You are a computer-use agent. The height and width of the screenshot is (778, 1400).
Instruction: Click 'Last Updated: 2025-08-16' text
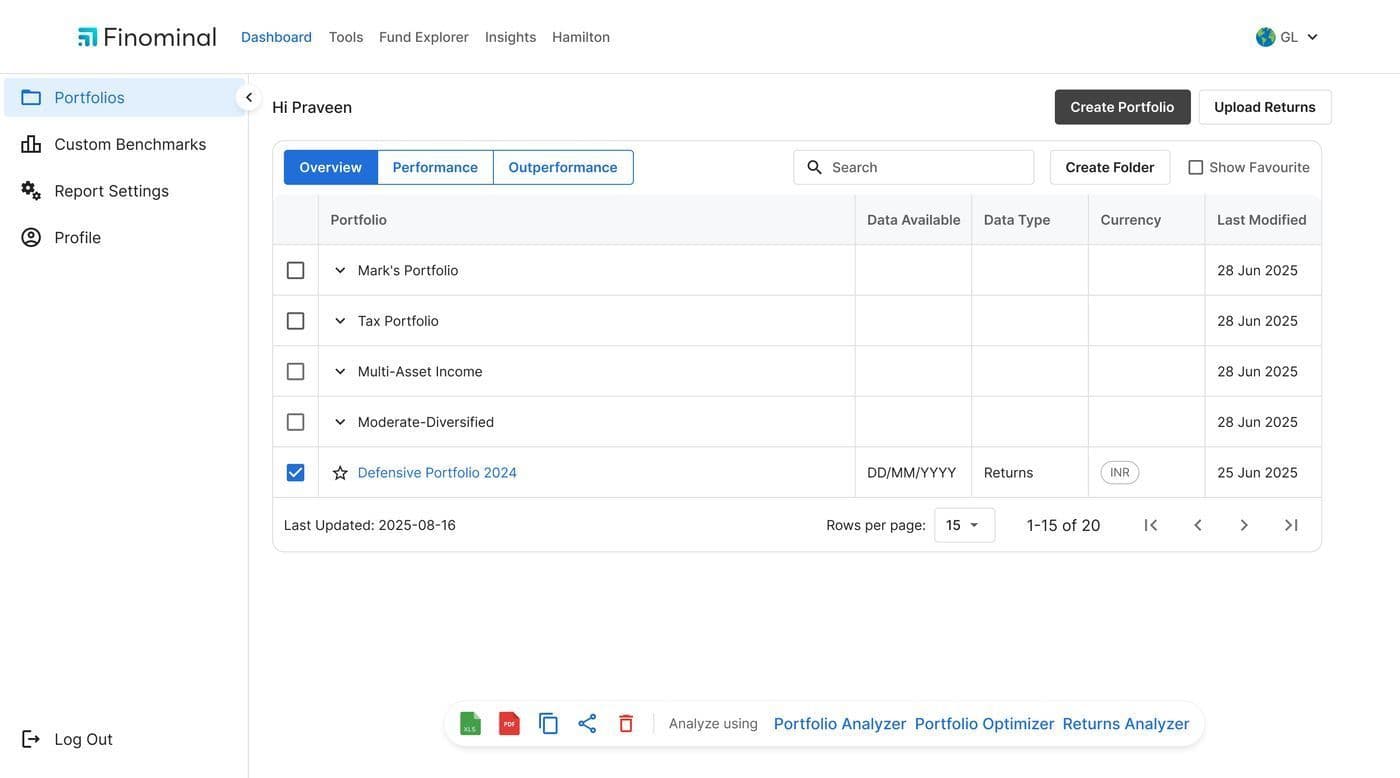pos(370,525)
